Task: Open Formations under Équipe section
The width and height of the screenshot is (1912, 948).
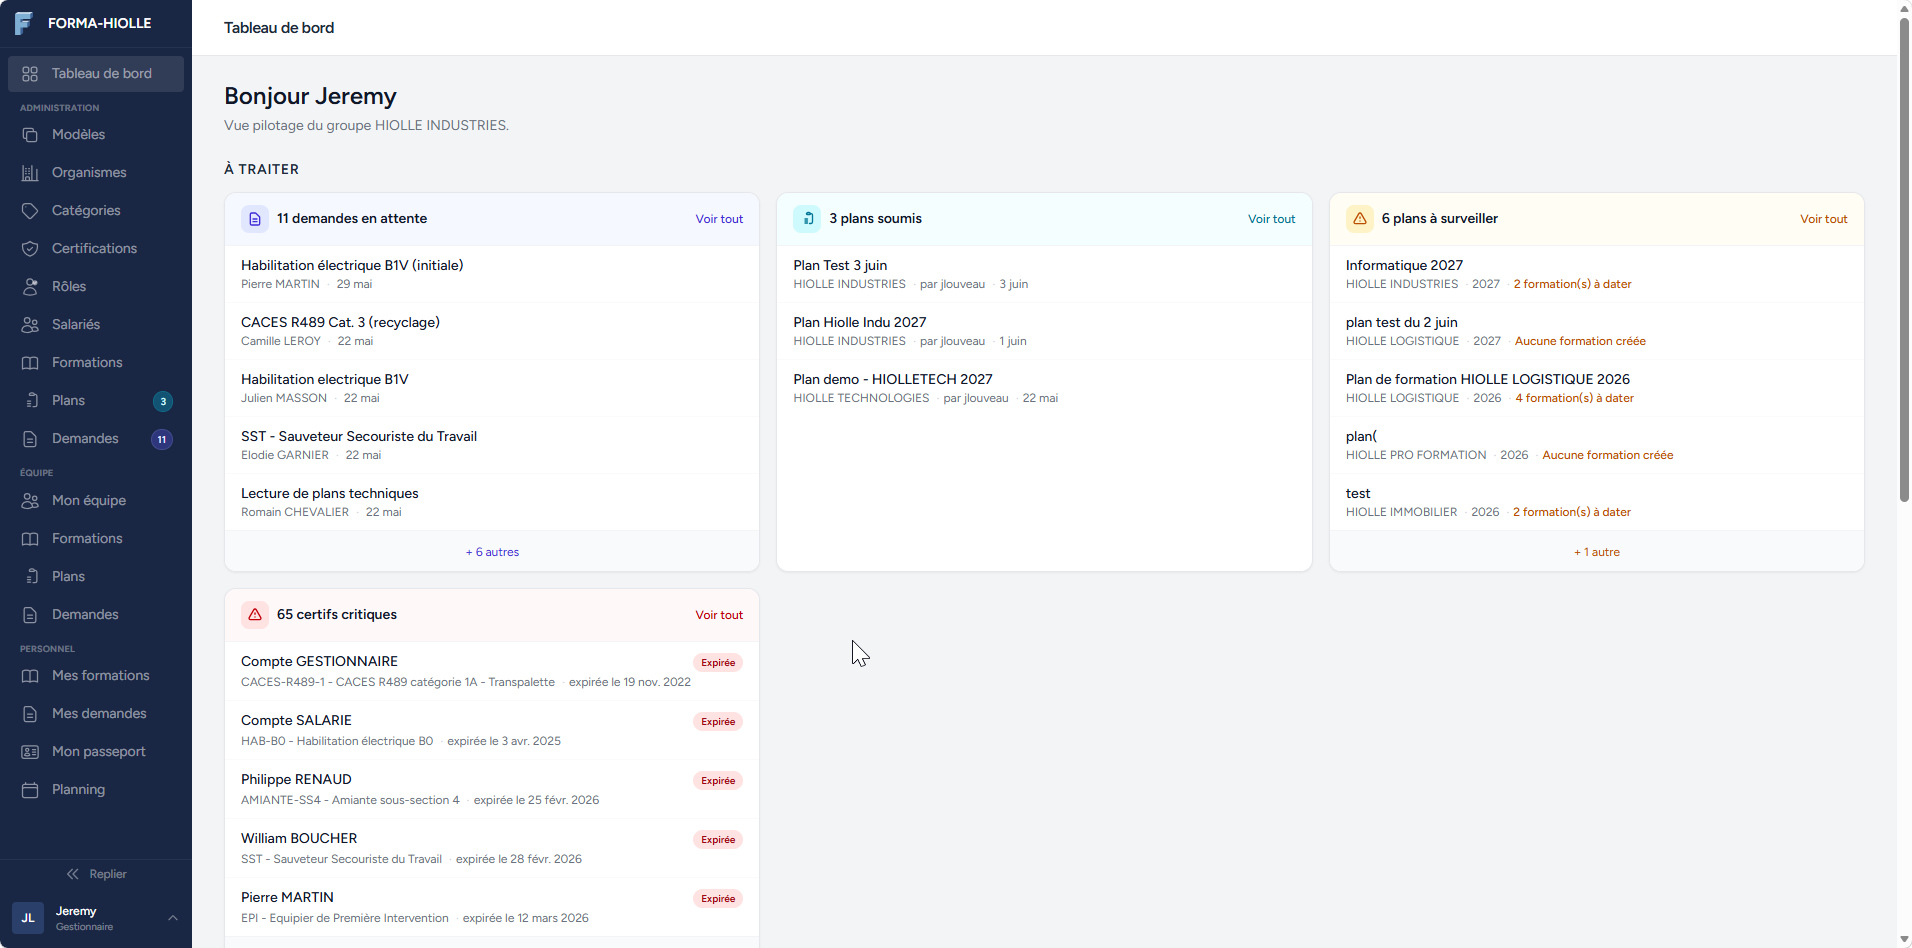Action: [96, 539]
